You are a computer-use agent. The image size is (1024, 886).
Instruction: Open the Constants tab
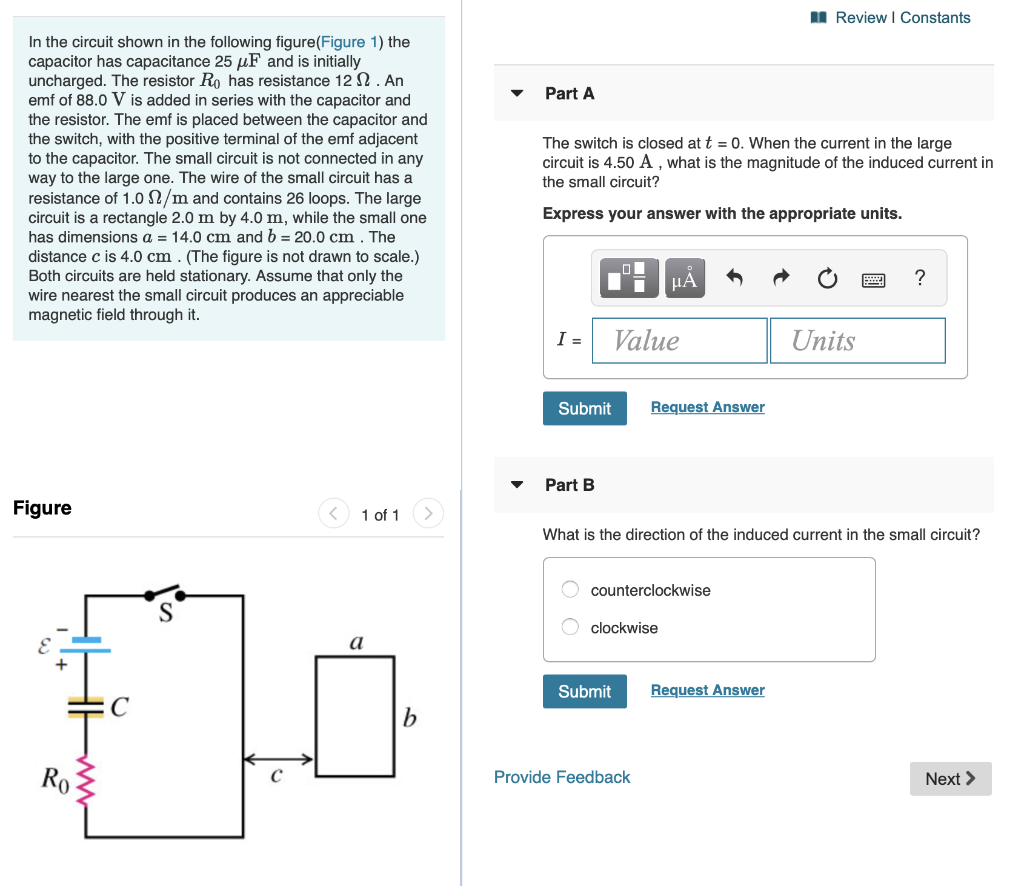pos(934,17)
